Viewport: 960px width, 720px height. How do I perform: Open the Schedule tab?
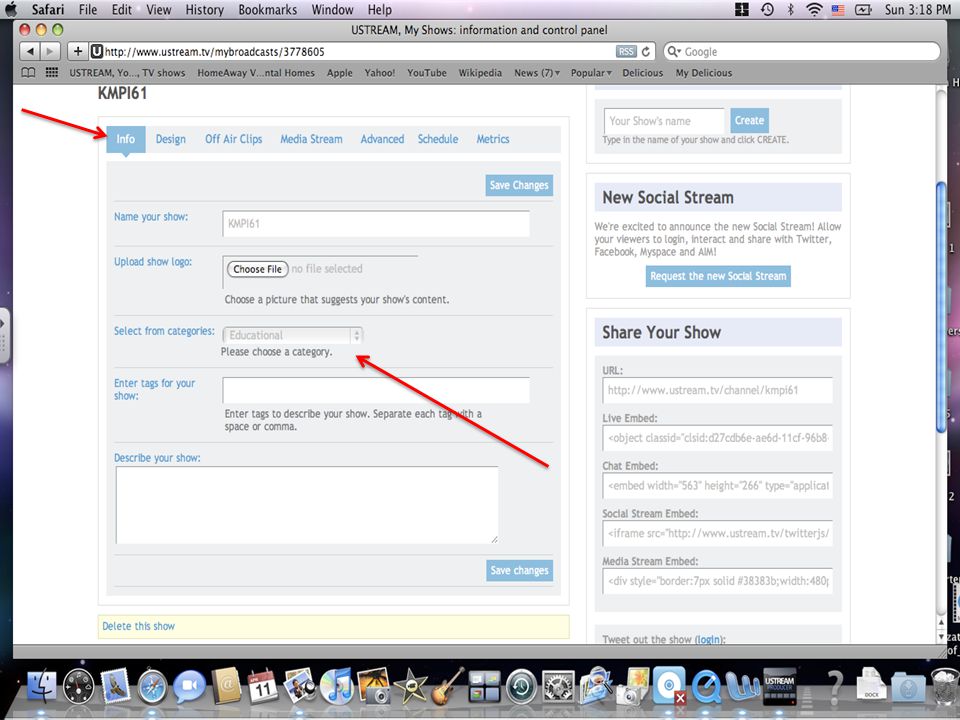click(438, 139)
